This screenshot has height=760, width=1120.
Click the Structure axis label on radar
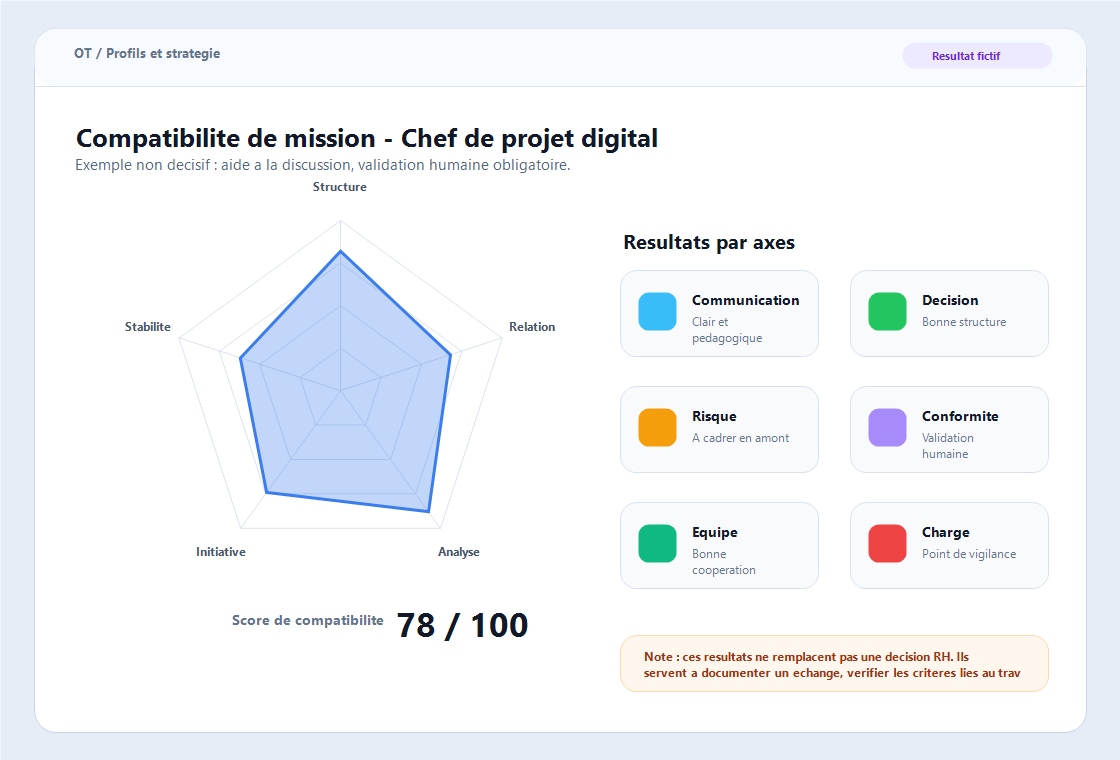click(x=340, y=186)
